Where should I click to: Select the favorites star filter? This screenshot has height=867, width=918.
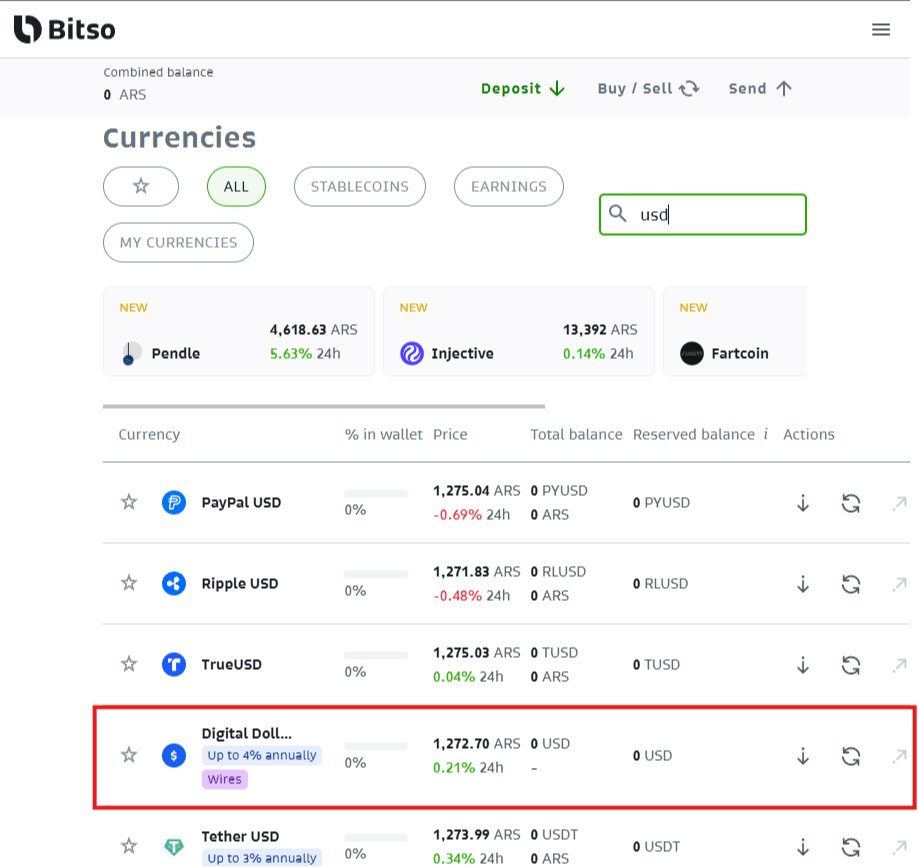pos(141,186)
